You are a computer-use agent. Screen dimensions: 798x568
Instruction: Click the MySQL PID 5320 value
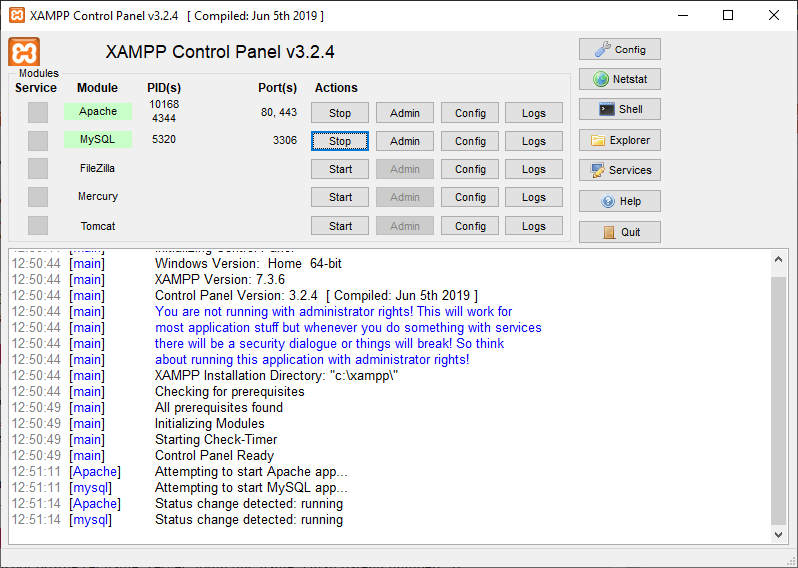[x=164, y=139]
